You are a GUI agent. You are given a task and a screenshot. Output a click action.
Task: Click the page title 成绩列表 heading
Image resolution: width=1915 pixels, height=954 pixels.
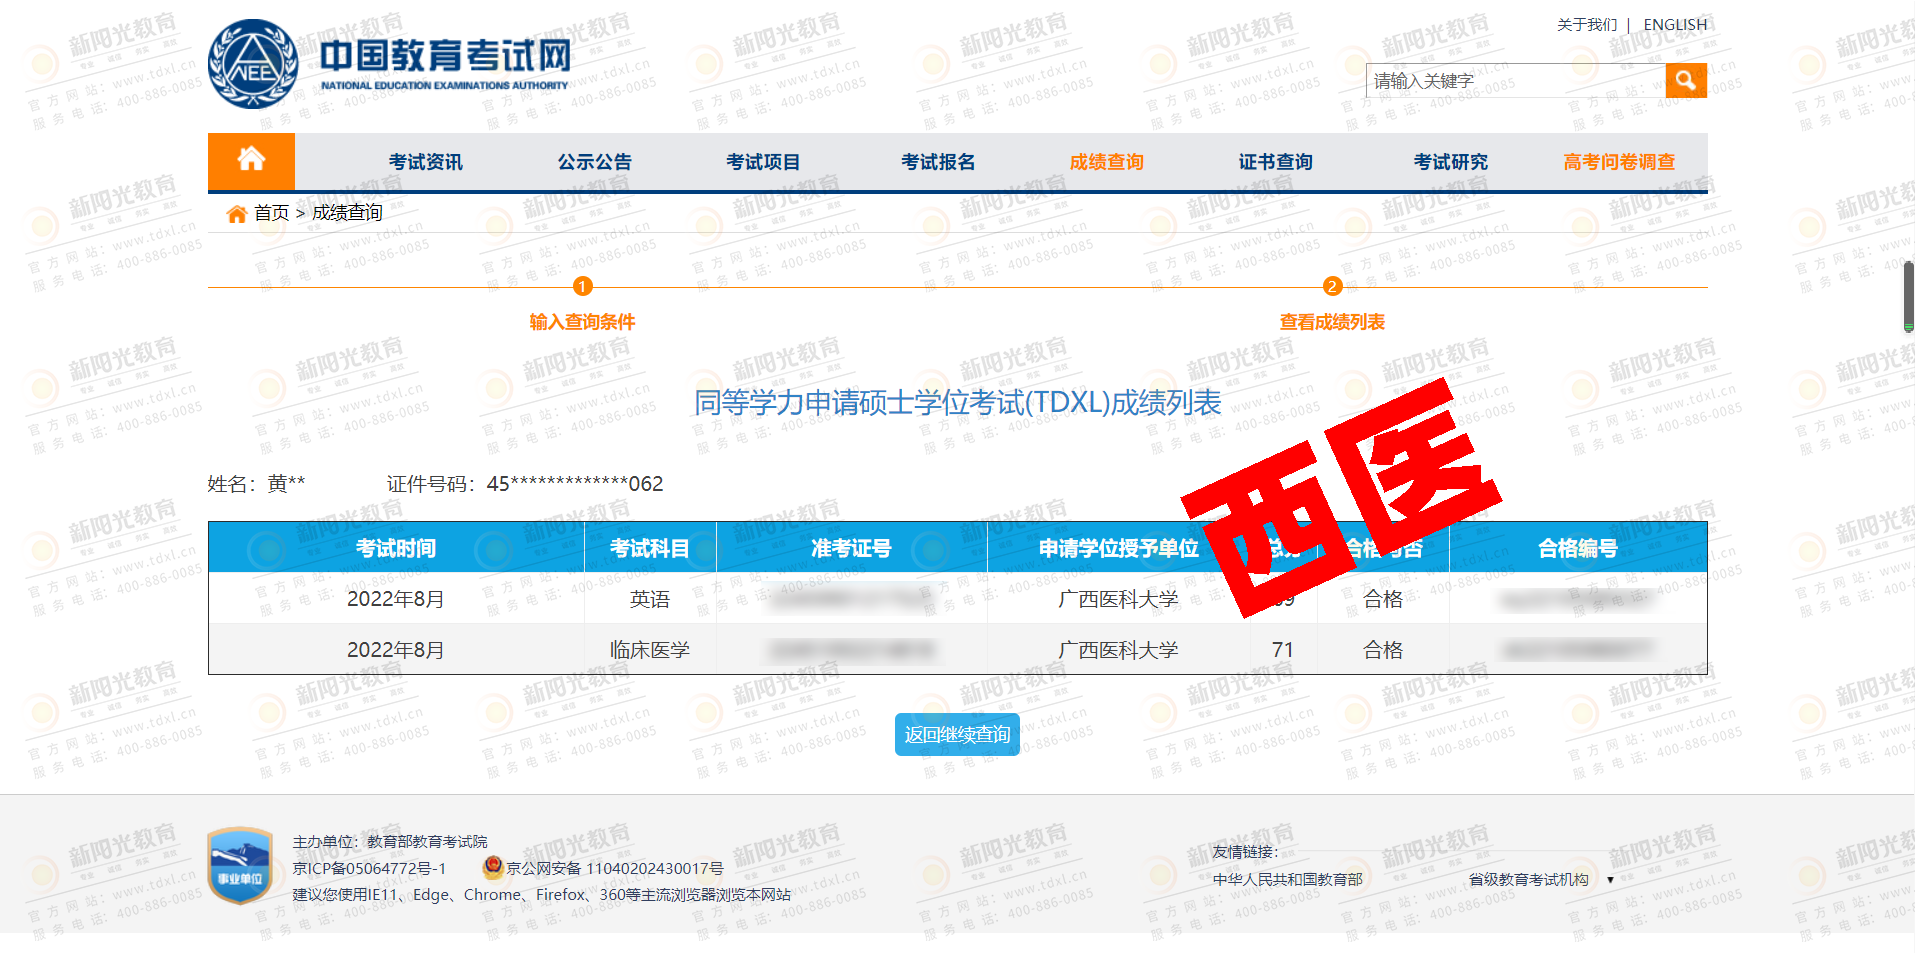click(x=957, y=402)
